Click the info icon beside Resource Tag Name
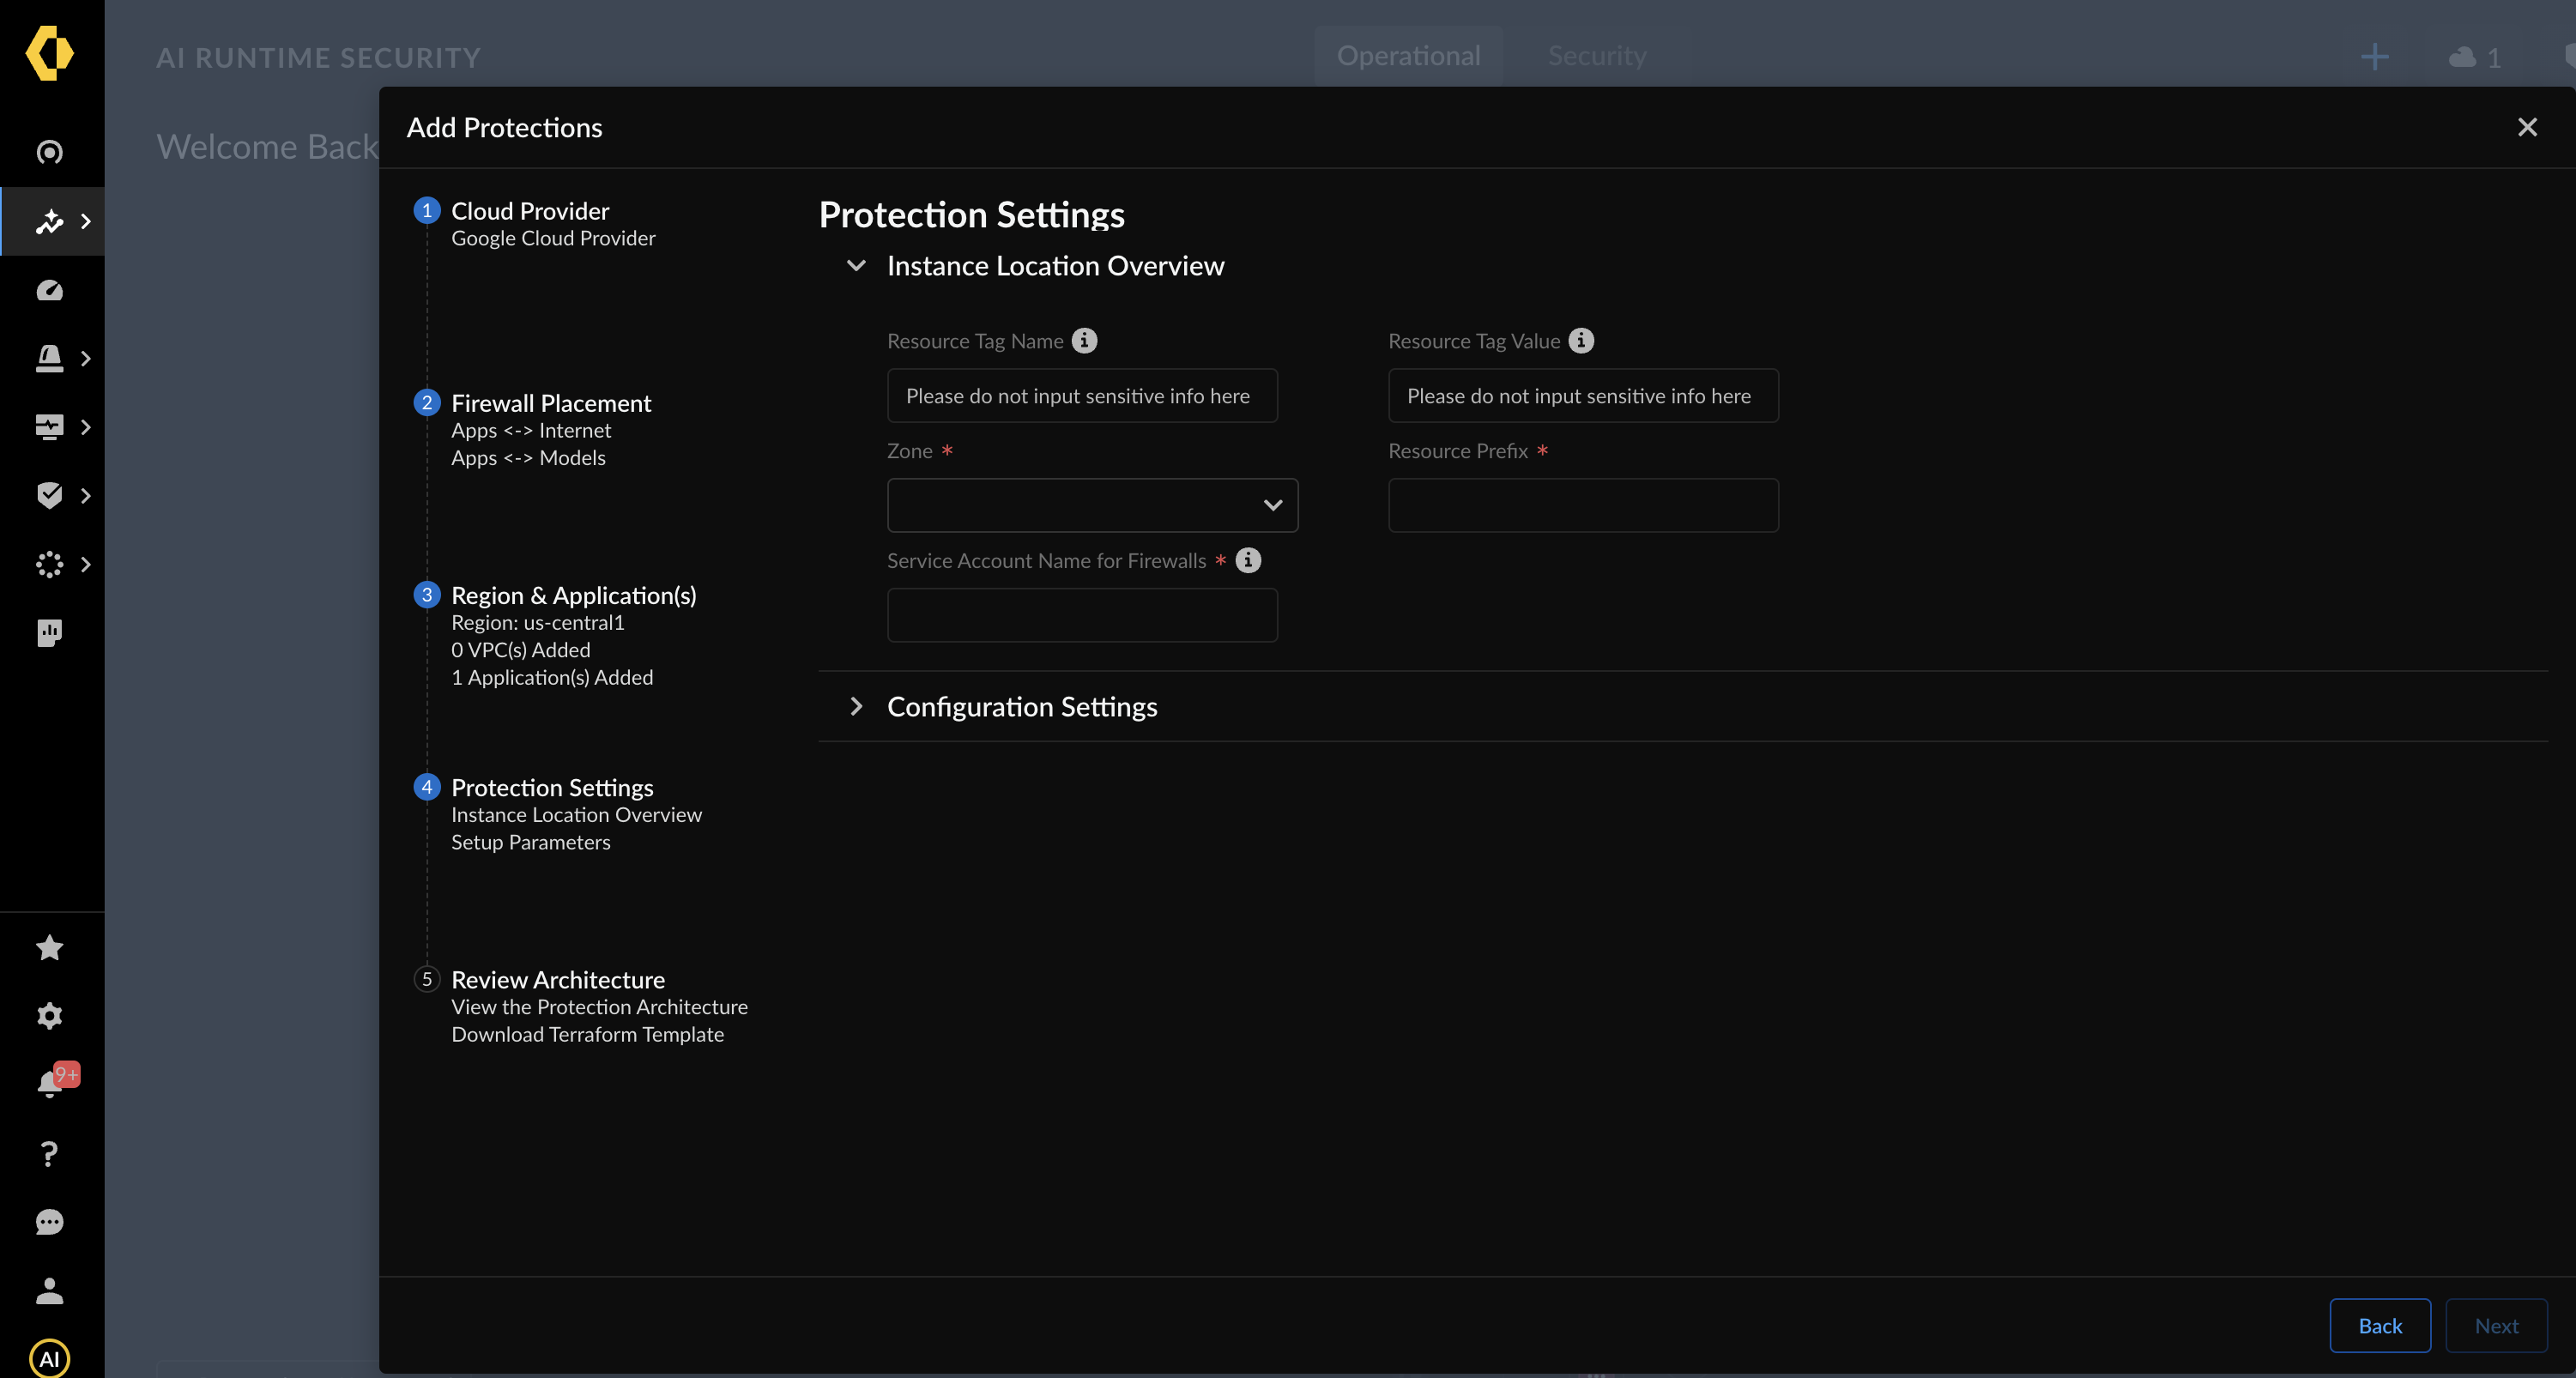 click(x=1086, y=340)
